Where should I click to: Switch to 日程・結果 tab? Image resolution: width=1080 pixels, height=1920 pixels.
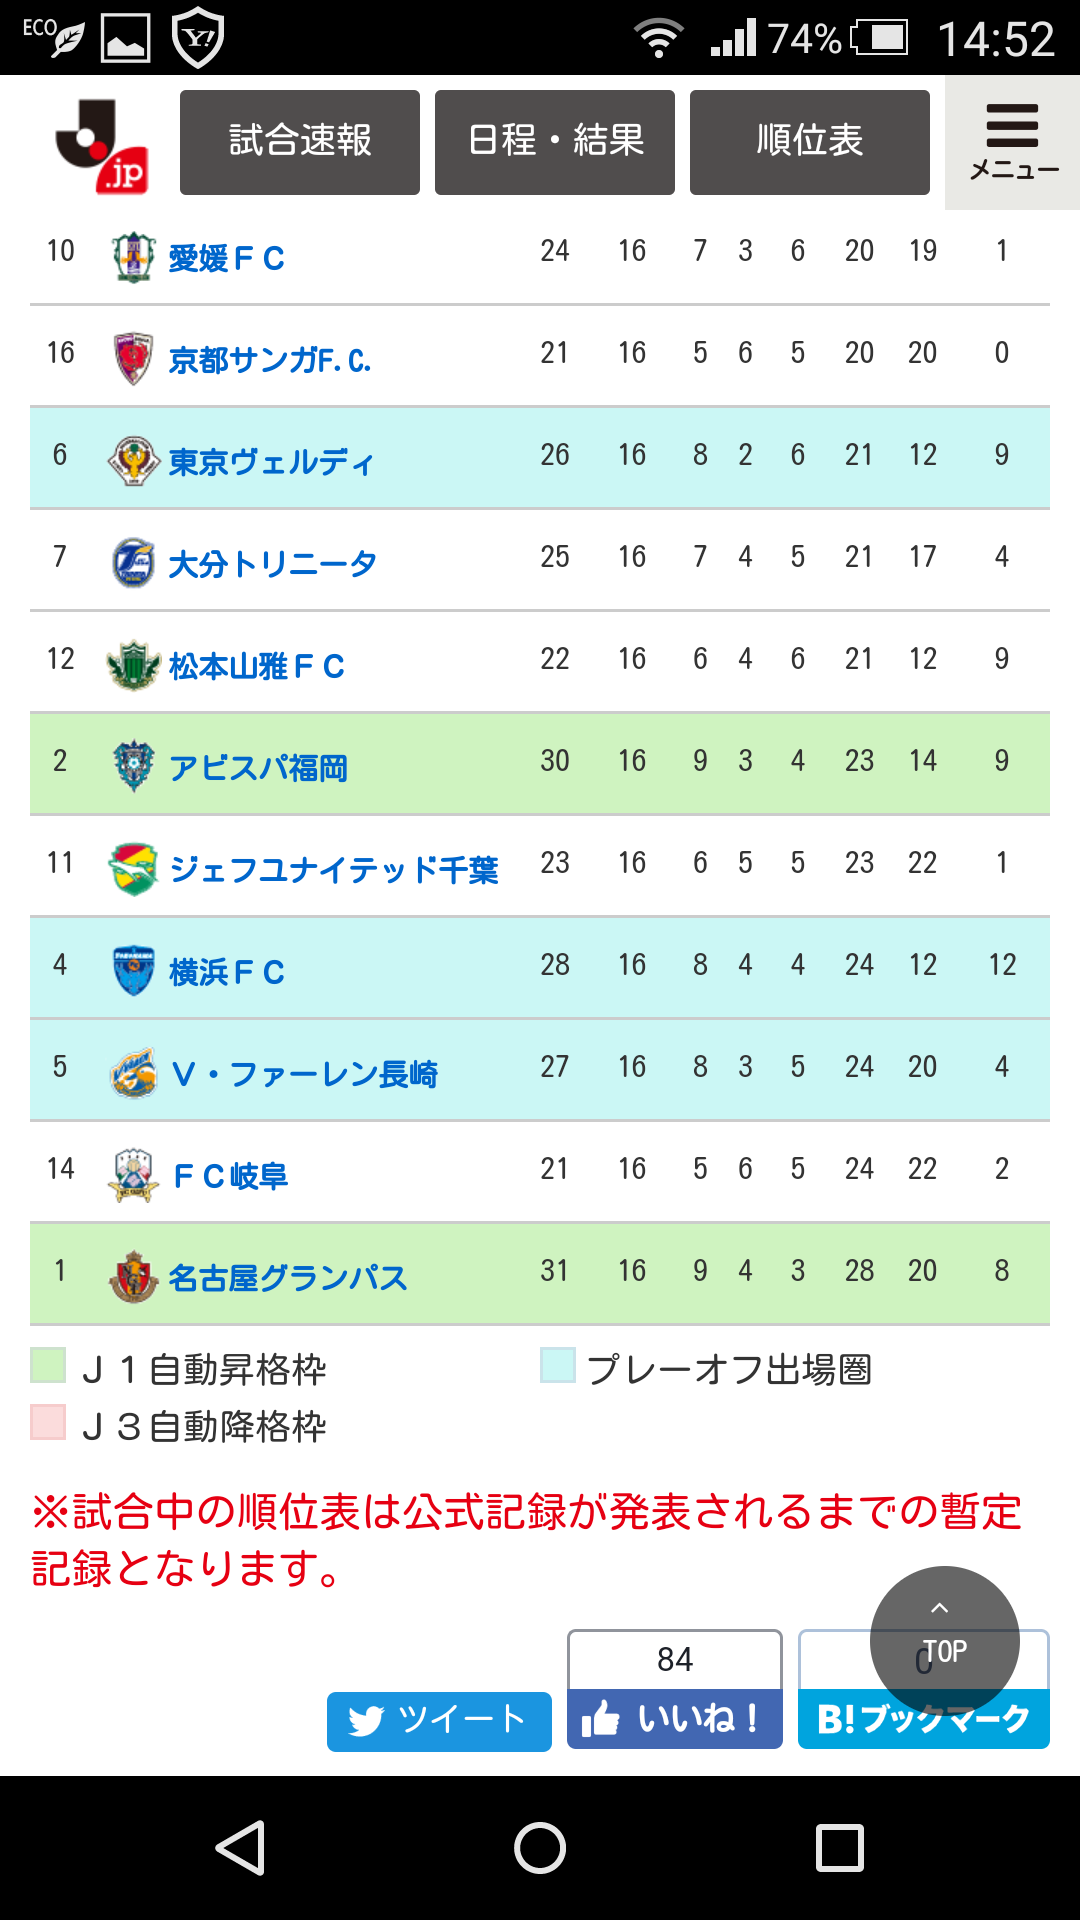click(x=555, y=142)
